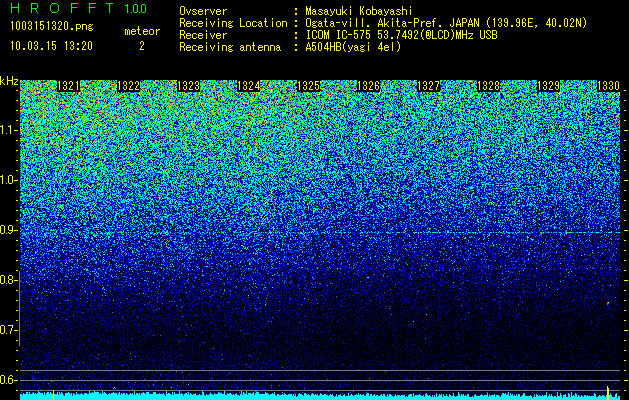Click receiver value ICOM IC-575 53.7492 MHz
The width and height of the screenshot is (629, 400).
click(x=401, y=35)
